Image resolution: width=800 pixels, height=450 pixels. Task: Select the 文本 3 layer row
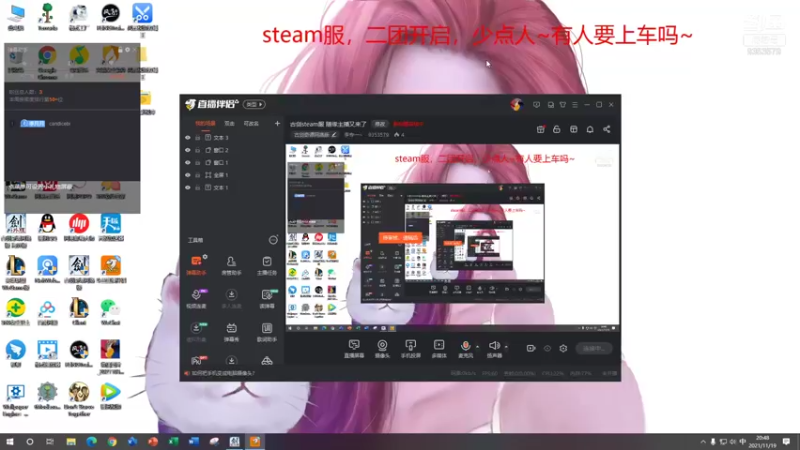tap(233, 138)
